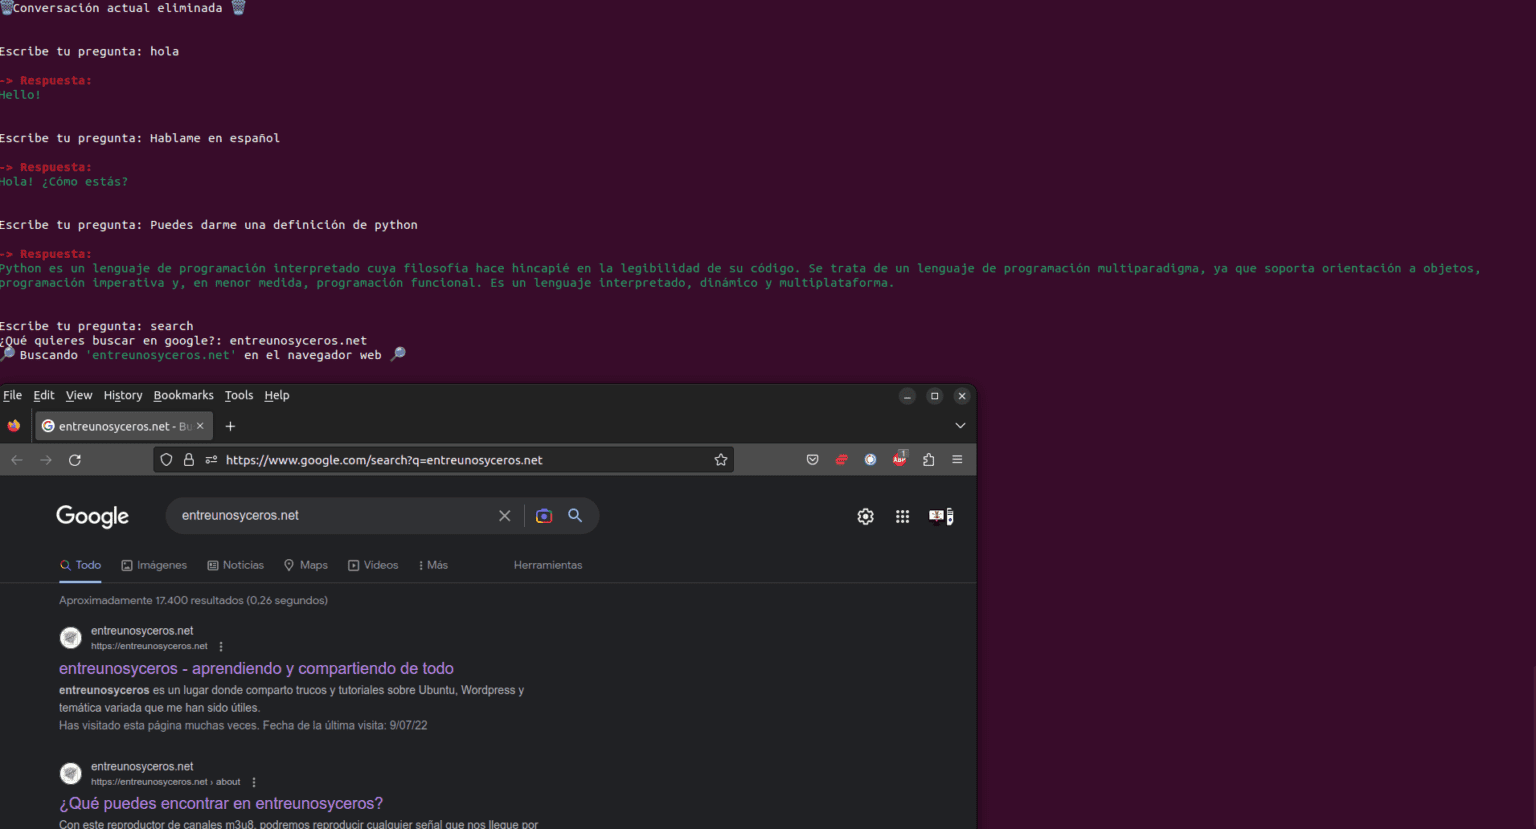Select the Todo results tab
The width and height of the screenshot is (1536, 829).
pyautogui.click(x=81, y=565)
